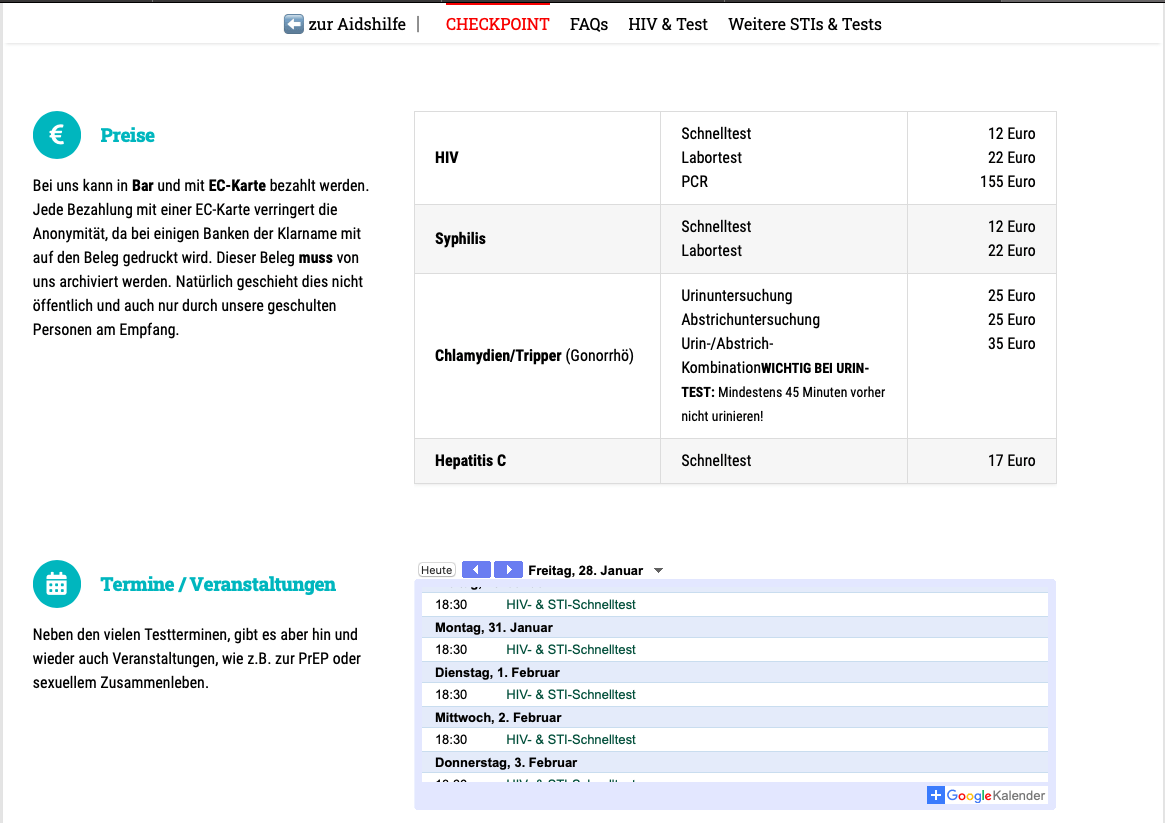
Task: Open the FAQs menu item
Action: pos(588,25)
